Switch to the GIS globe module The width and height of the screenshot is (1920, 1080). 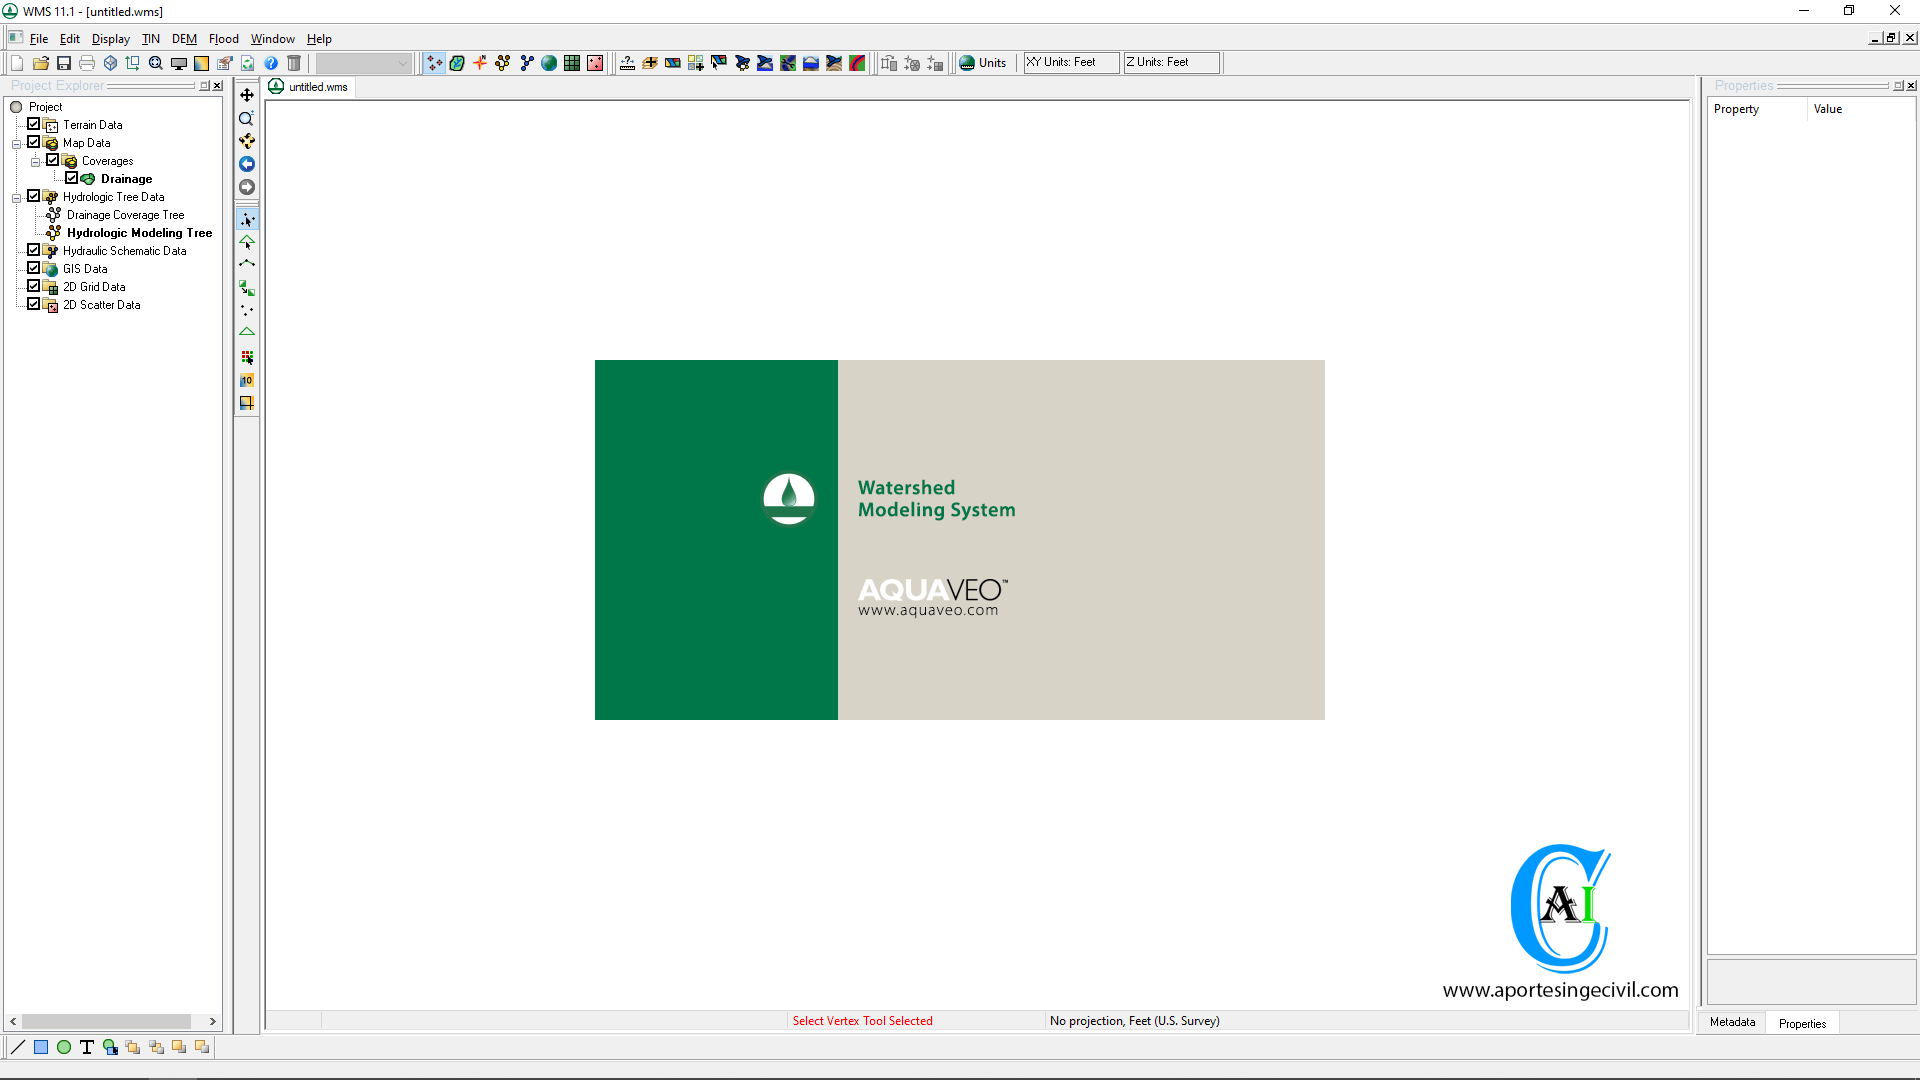549,63
